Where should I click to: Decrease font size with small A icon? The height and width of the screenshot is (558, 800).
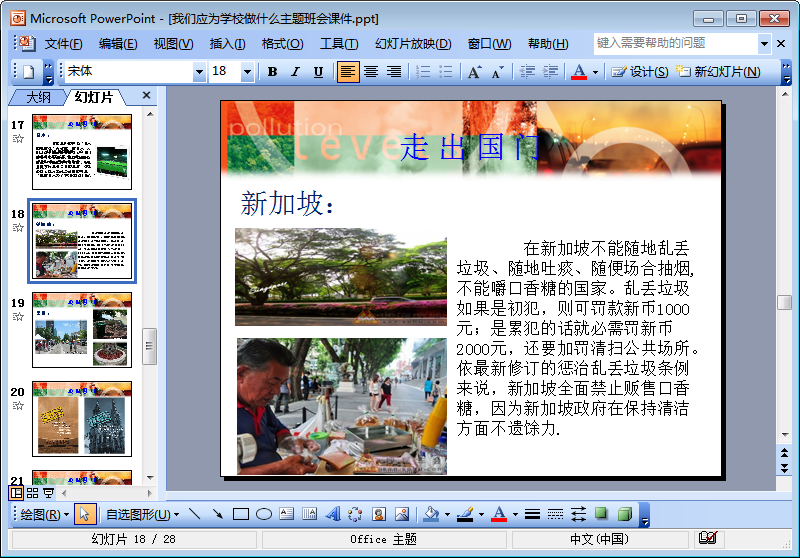coord(497,72)
